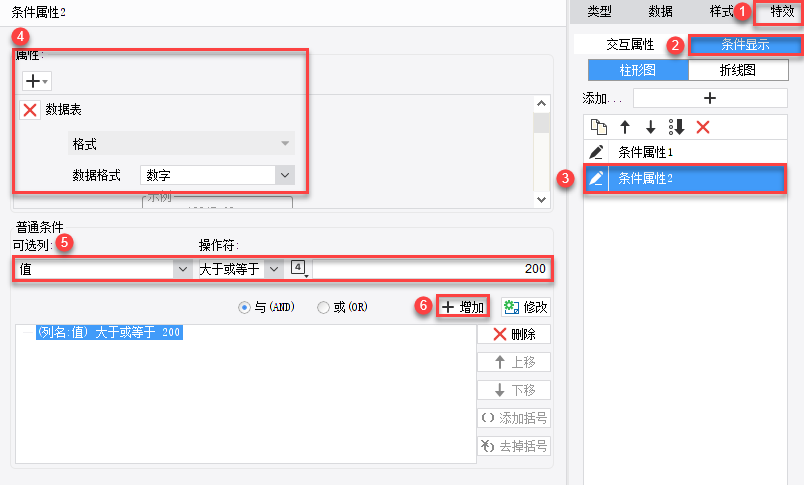Click the 上移 button
This screenshot has width=804, height=485.
[x=514, y=362]
